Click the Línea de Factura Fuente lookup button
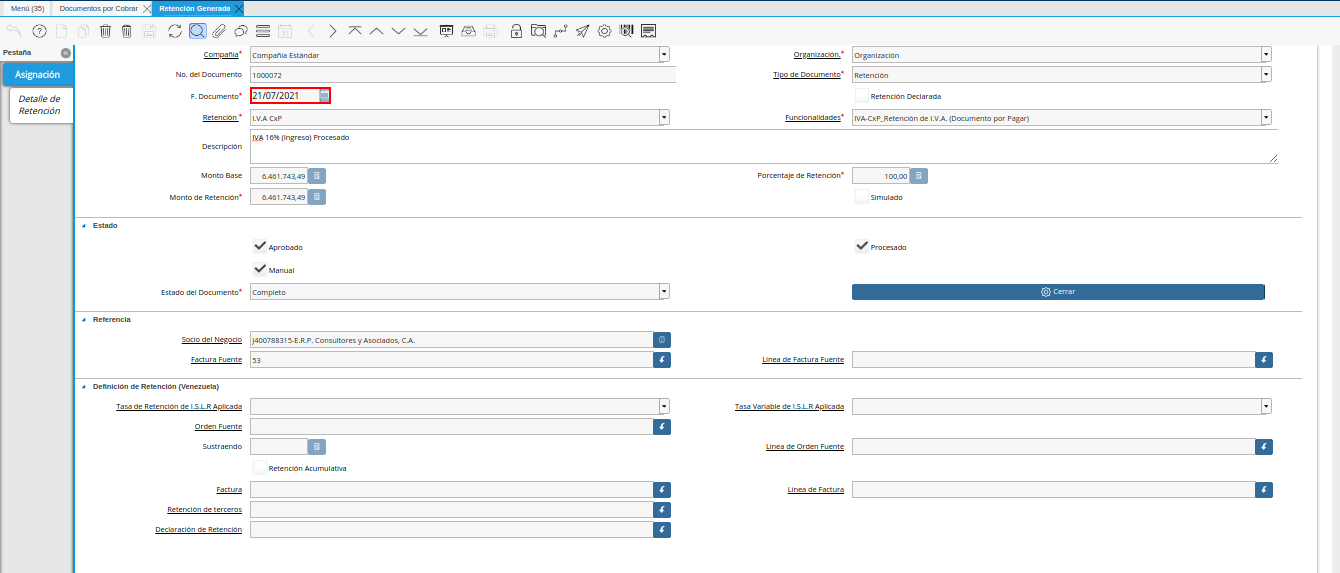 pyautogui.click(x=1264, y=360)
